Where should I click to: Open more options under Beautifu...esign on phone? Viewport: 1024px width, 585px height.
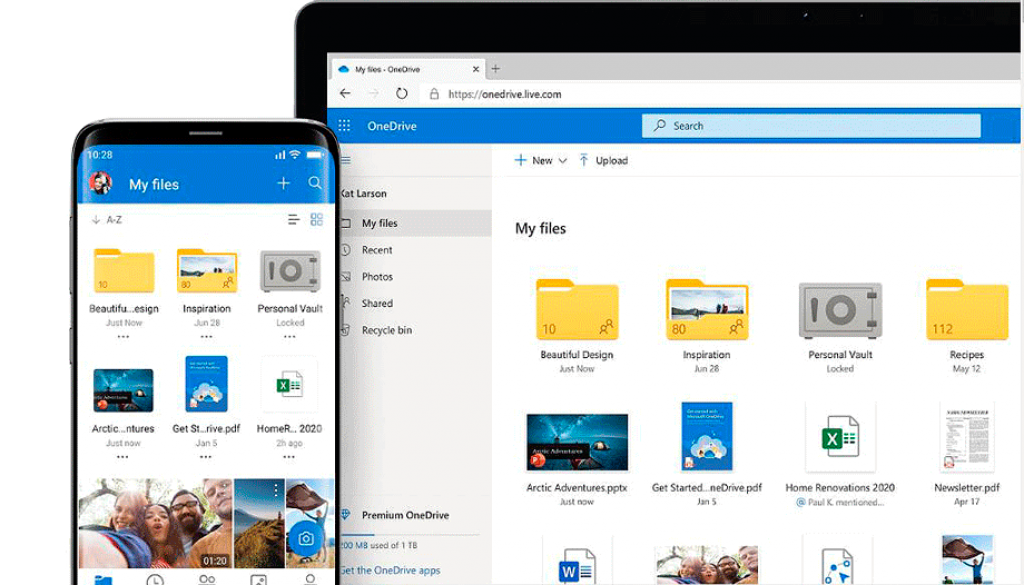point(123,337)
